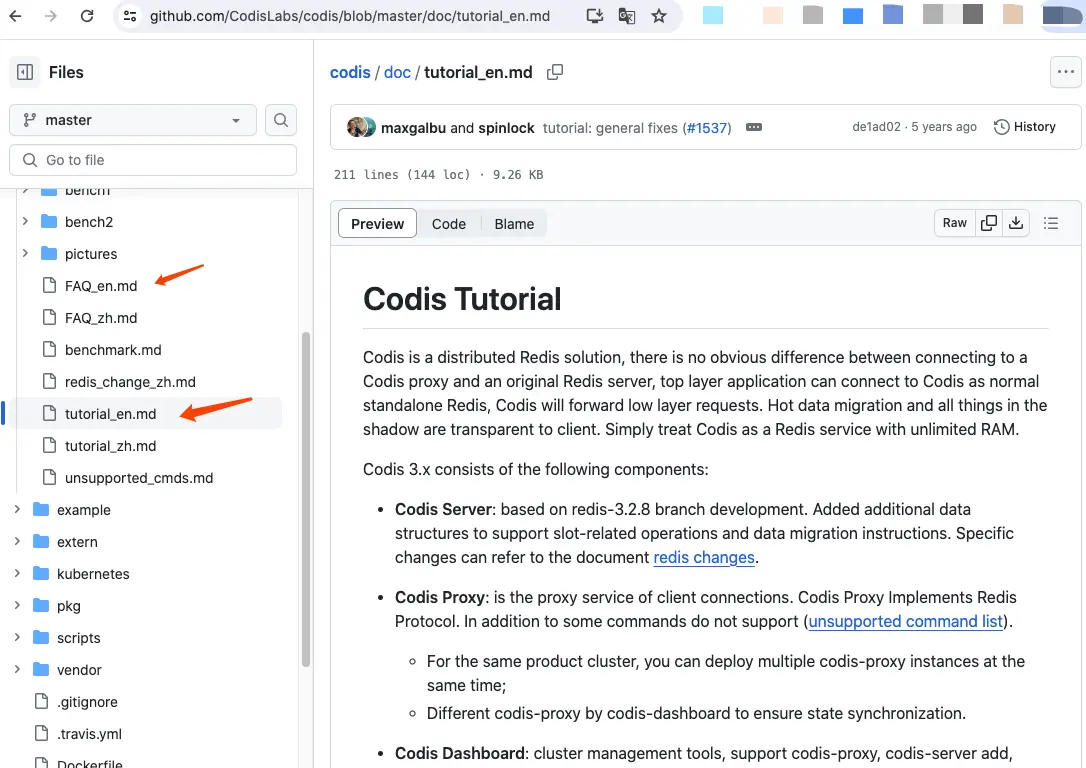
Task: Click the spinlock author name
Action: (506, 127)
